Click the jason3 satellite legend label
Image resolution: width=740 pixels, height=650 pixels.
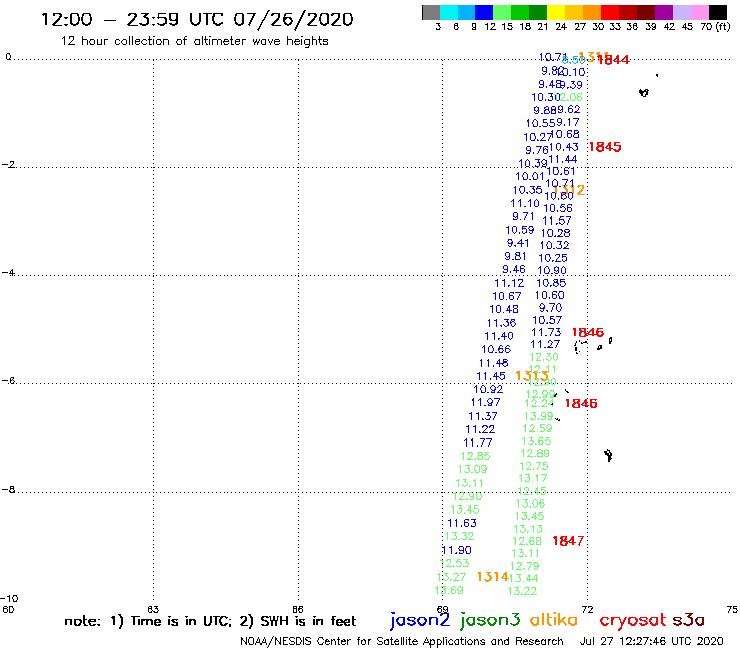[x=490, y=621]
